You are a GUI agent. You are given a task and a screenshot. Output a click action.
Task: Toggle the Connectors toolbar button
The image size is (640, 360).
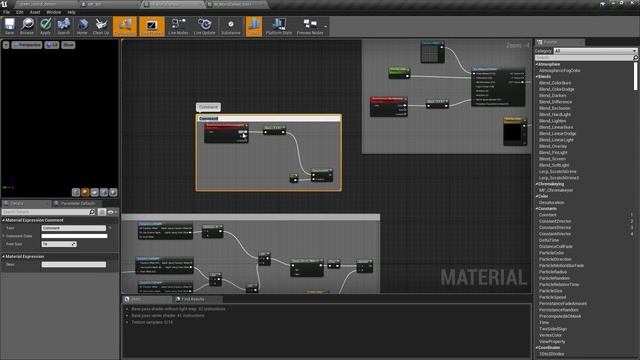(x=125, y=27)
